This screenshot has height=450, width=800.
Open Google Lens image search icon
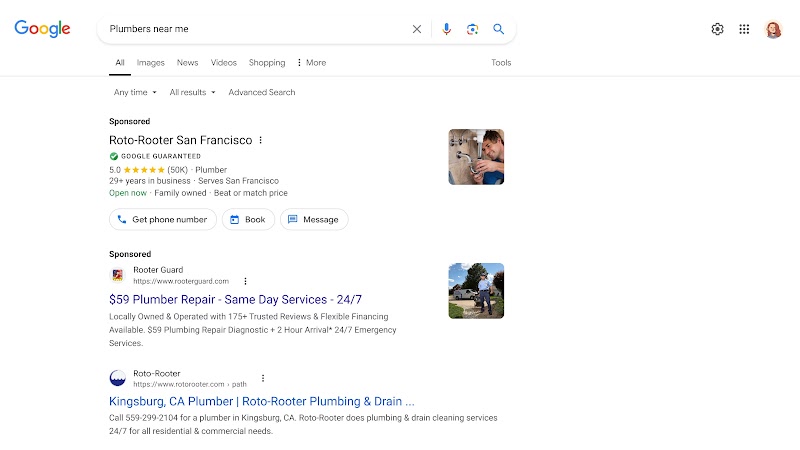point(472,29)
